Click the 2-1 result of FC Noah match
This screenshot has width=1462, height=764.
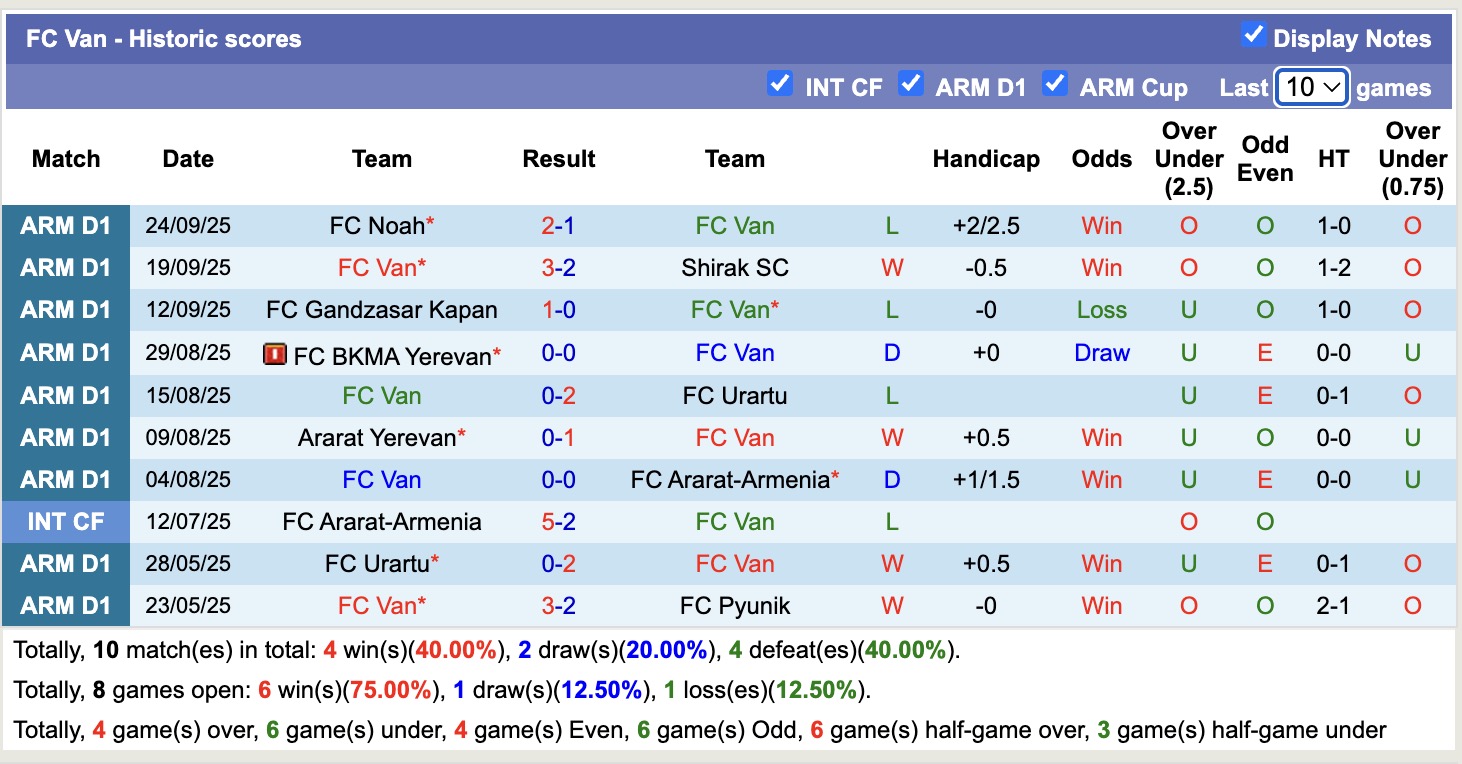click(558, 225)
